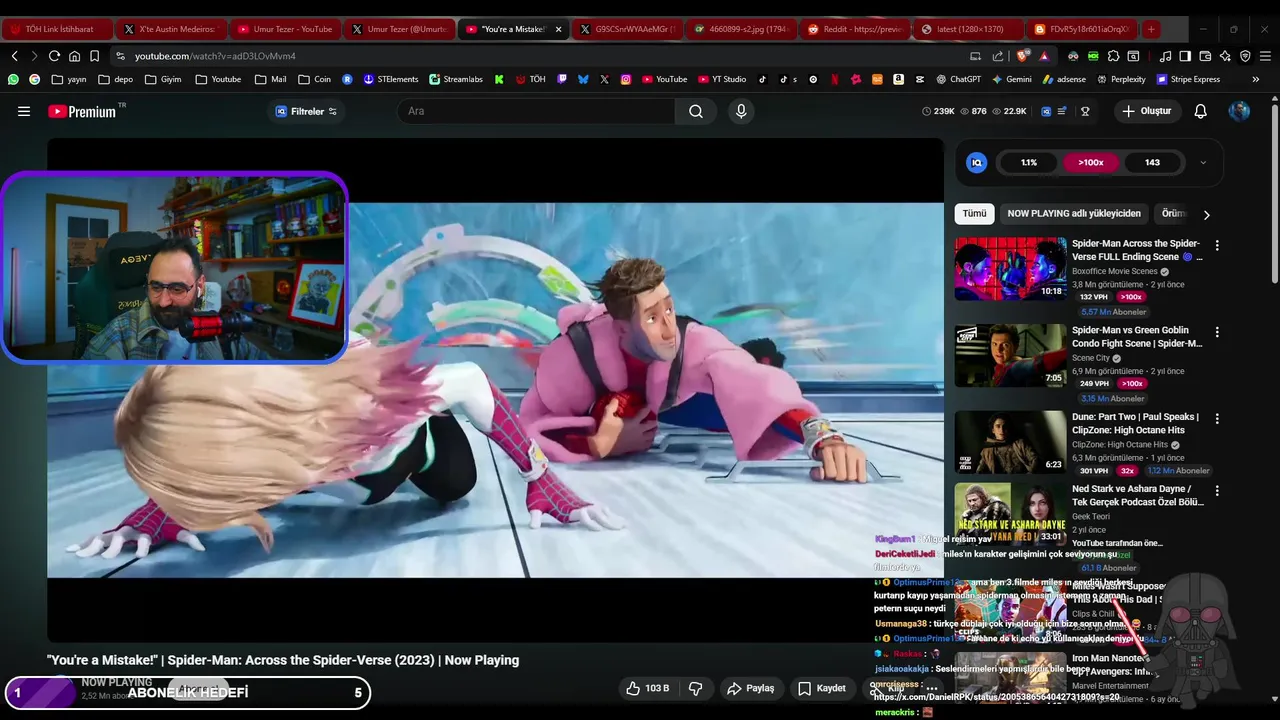
Task: Go back in browser history
Action: (14, 56)
